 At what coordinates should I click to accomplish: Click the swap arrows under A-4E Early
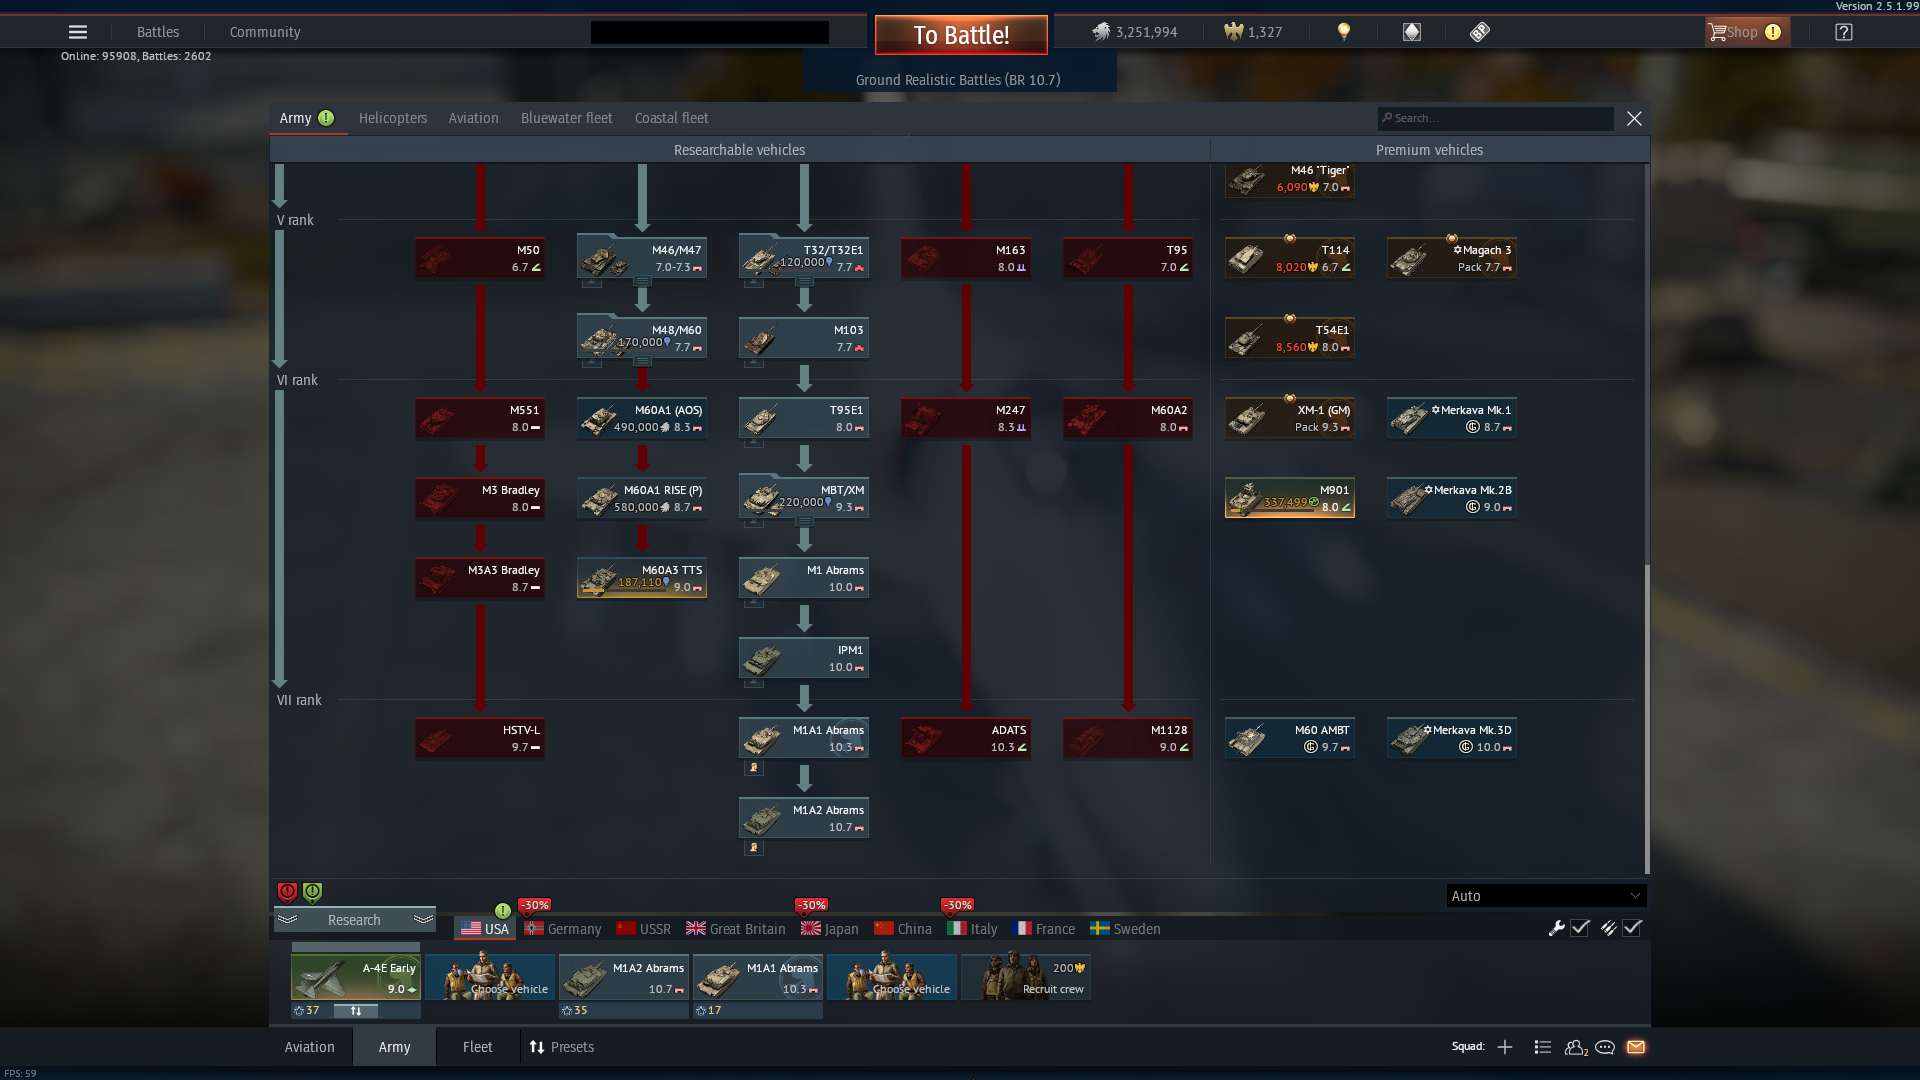355,1011
